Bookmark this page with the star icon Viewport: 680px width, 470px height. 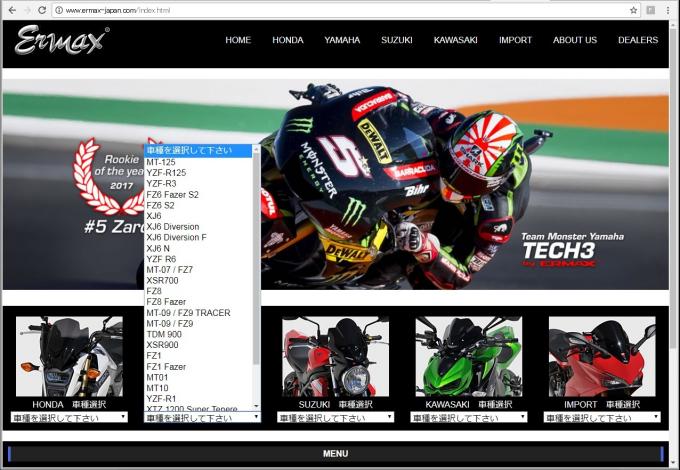[633, 10]
